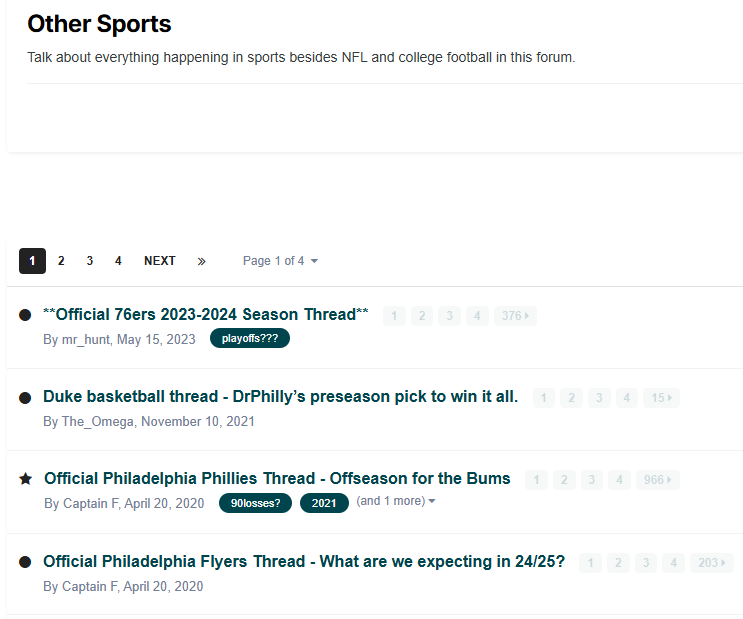The image size is (743, 619).
Task: Open author mr_hunt's profile
Action: tap(86, 339)
